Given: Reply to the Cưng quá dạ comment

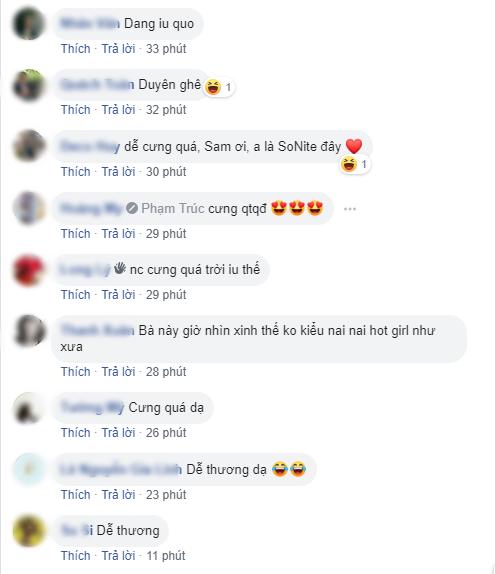Looking at the screenshot, I should coord(118,433).
